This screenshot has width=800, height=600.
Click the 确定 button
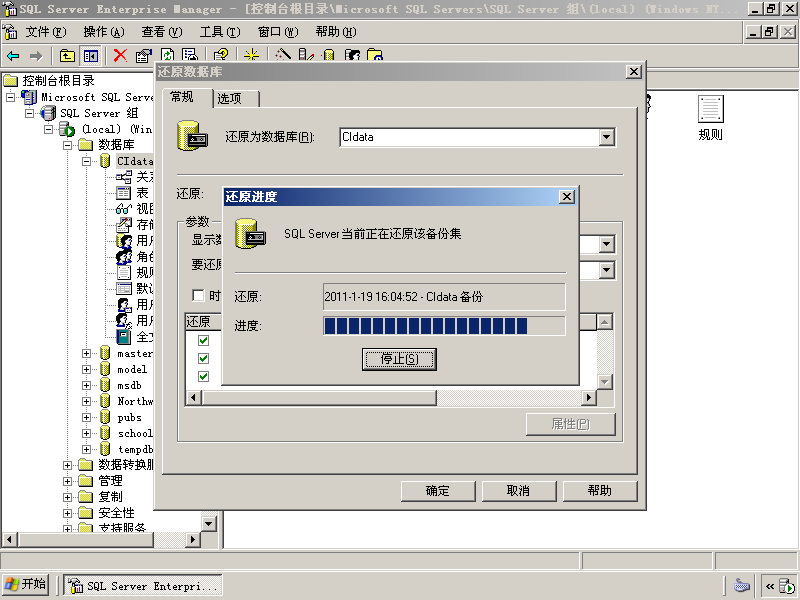[438, 491]
